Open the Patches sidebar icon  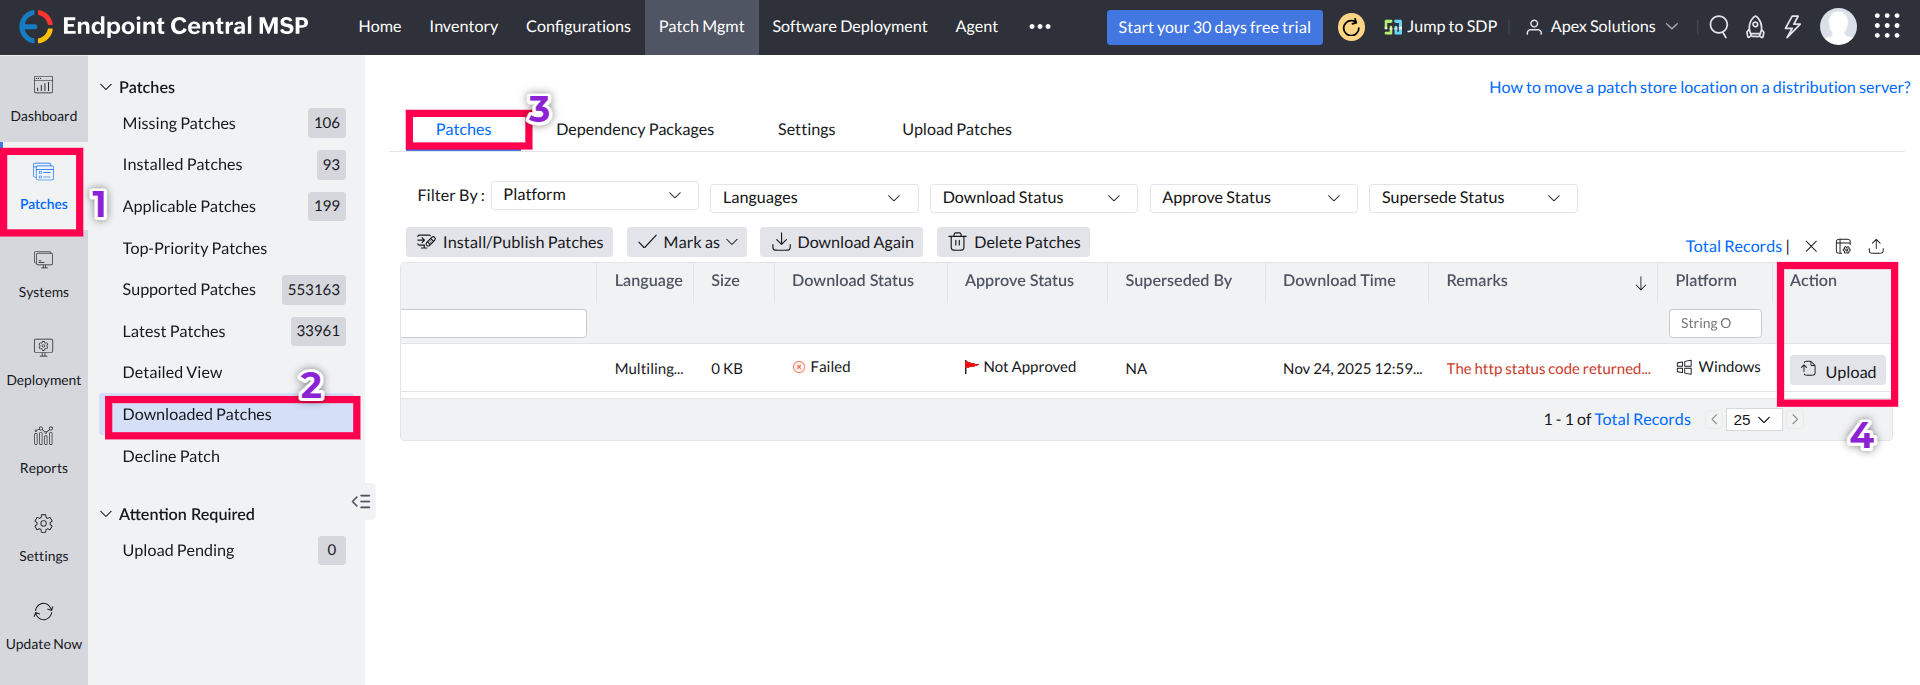(x=43, y=173)
